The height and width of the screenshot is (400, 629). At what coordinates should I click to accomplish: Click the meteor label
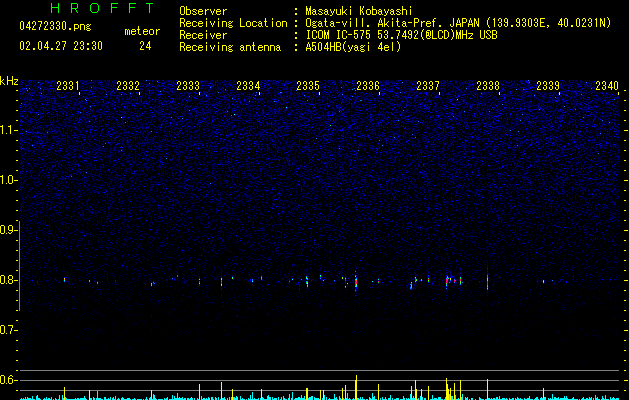point(142,31)
